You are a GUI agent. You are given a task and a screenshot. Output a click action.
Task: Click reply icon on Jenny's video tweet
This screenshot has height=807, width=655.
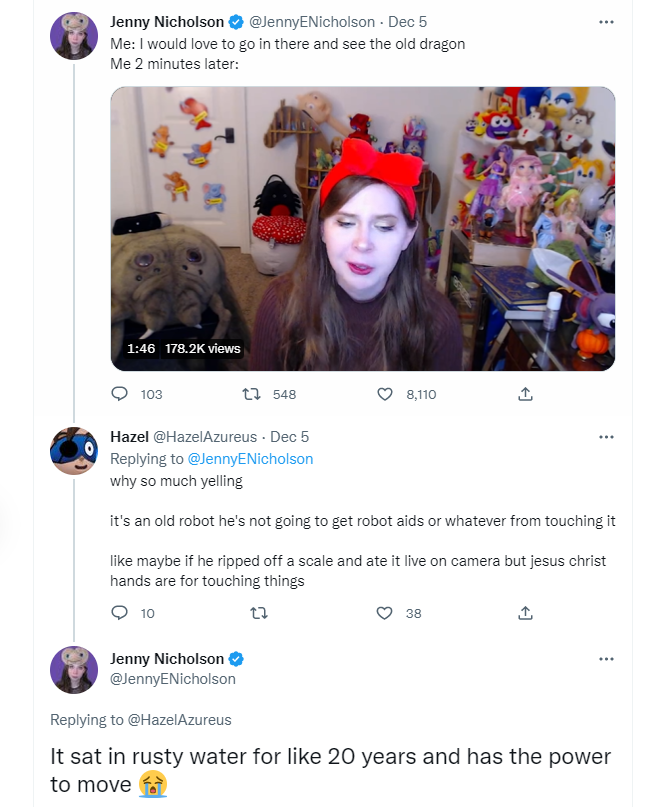coord(119,394)
